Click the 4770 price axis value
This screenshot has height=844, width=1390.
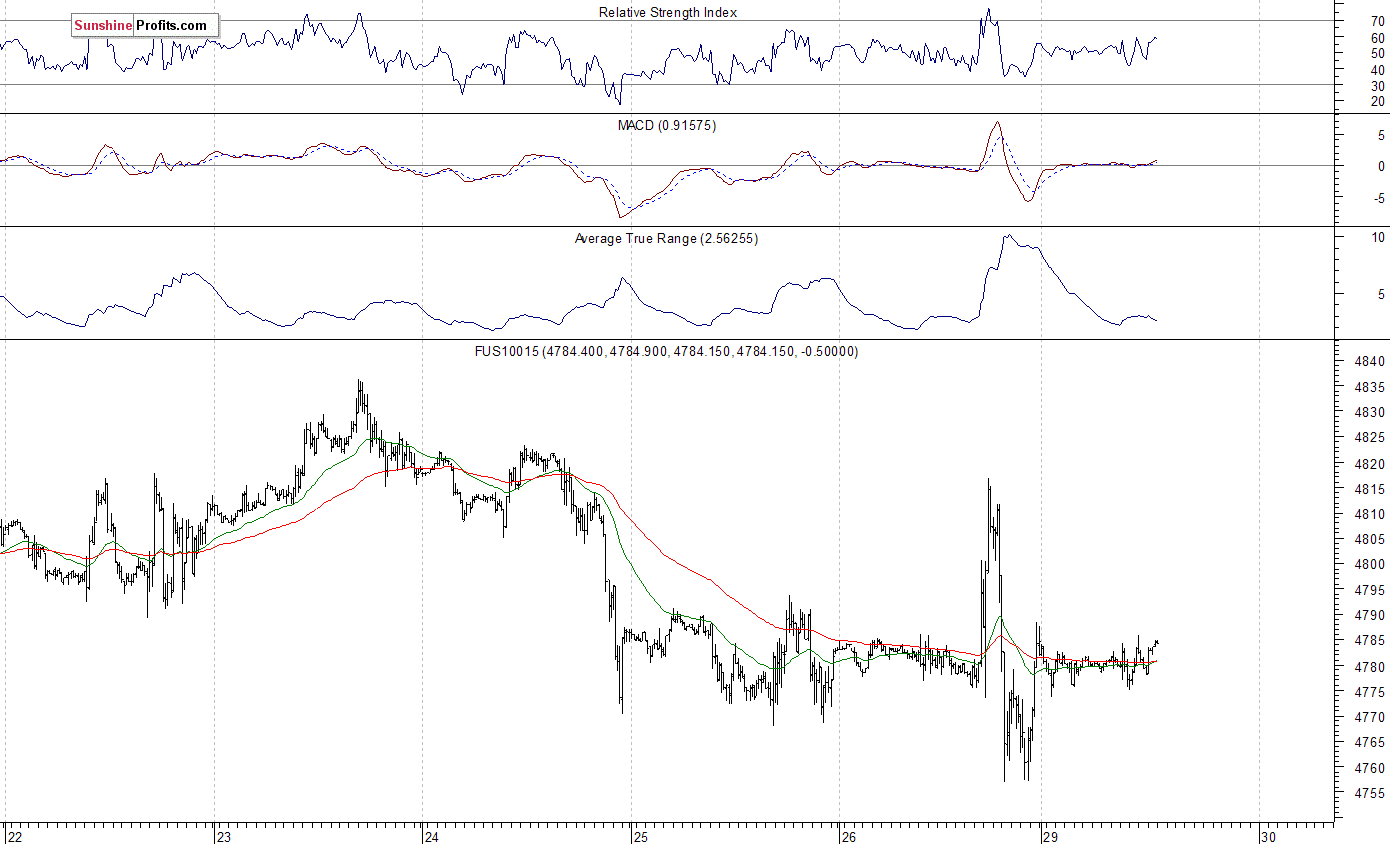(1371, 717)
